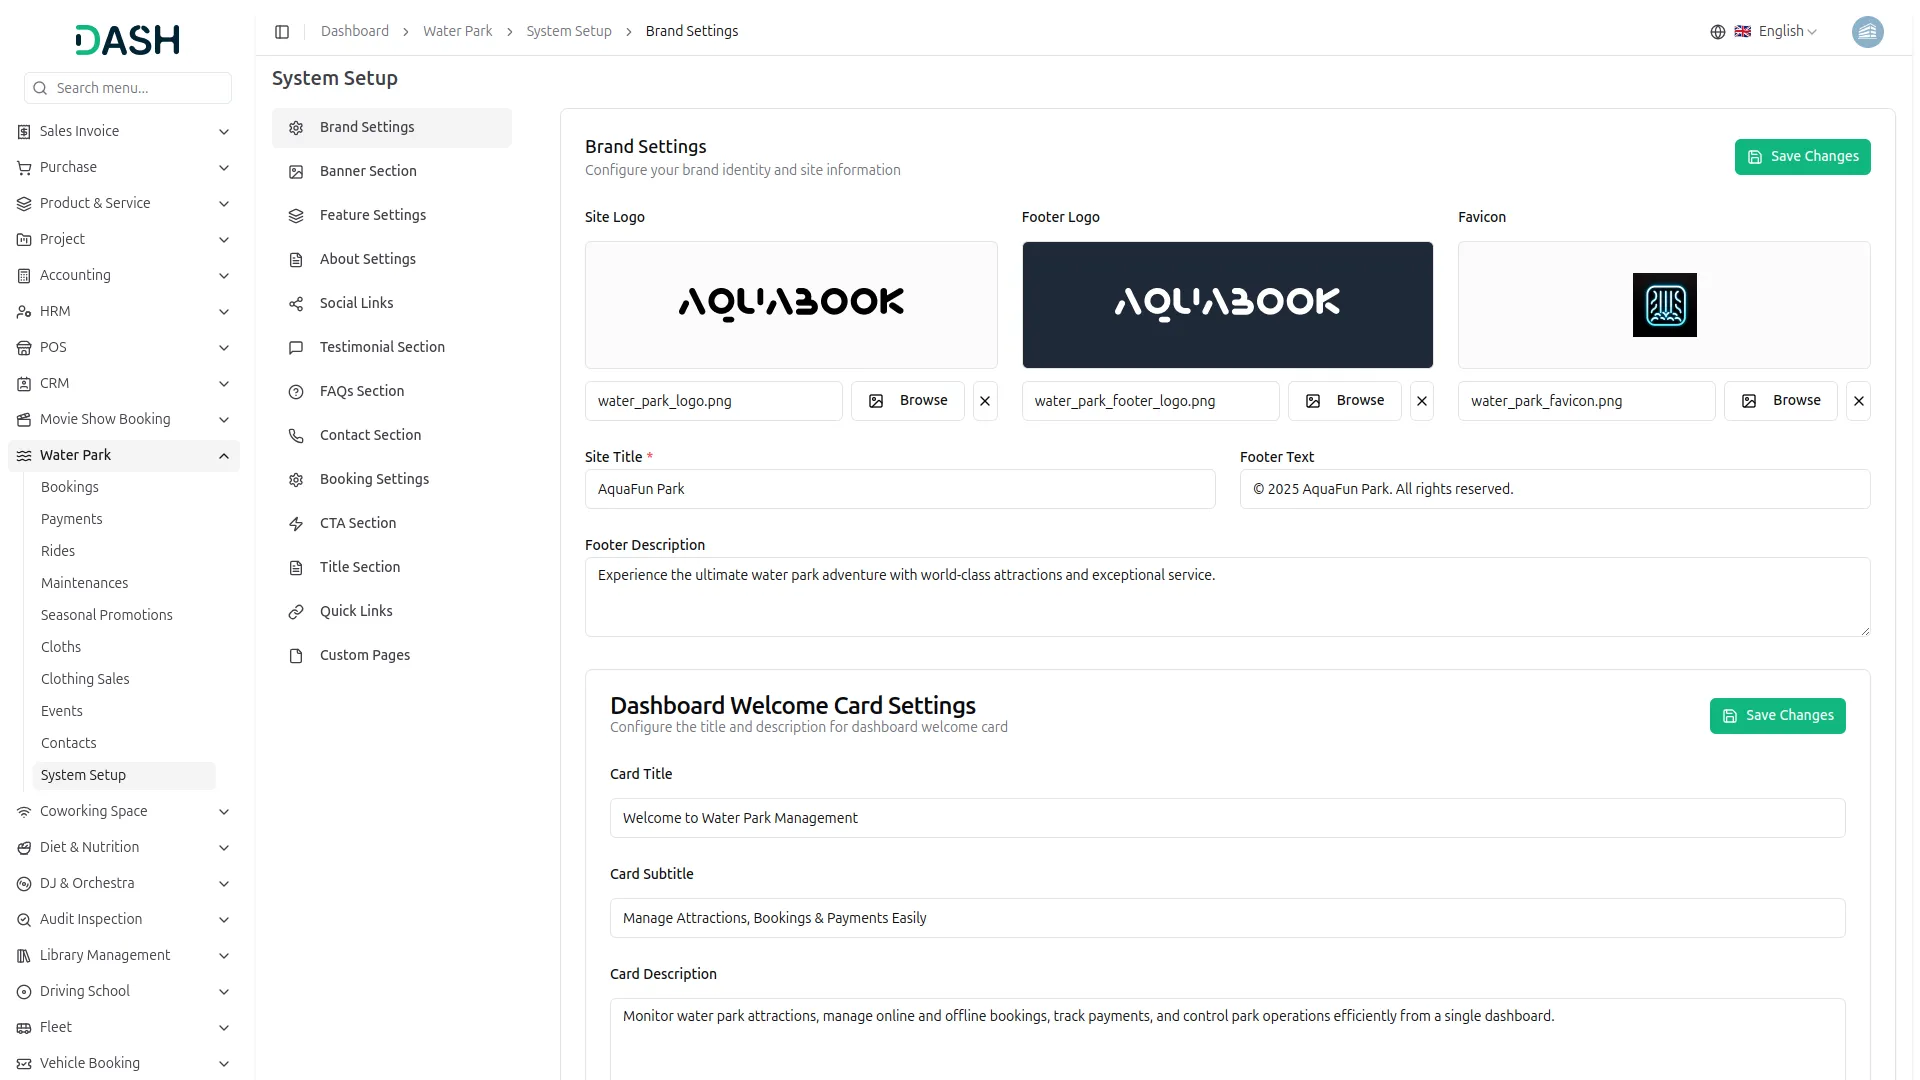This screenshot has height=1080, width=1920.
Task: Save changes to Brand Settings
Action: click(1802, 157)
